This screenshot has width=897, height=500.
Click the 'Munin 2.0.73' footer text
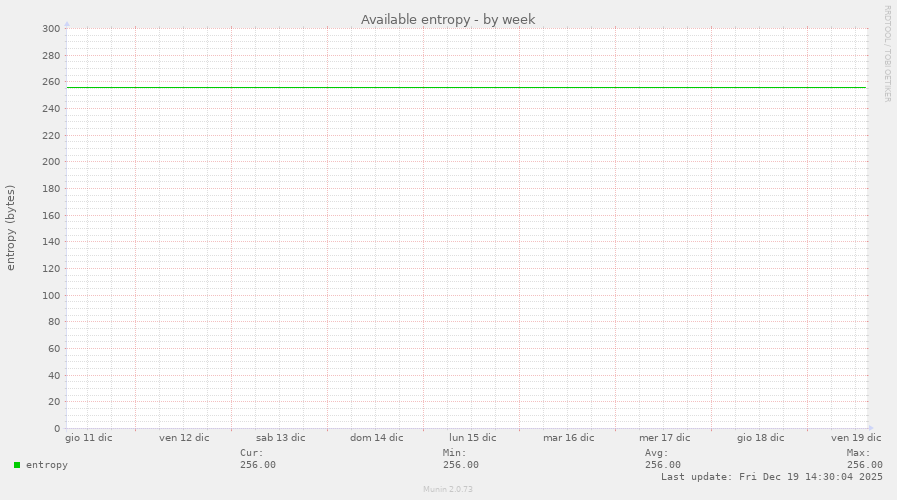tap(448, 489)
